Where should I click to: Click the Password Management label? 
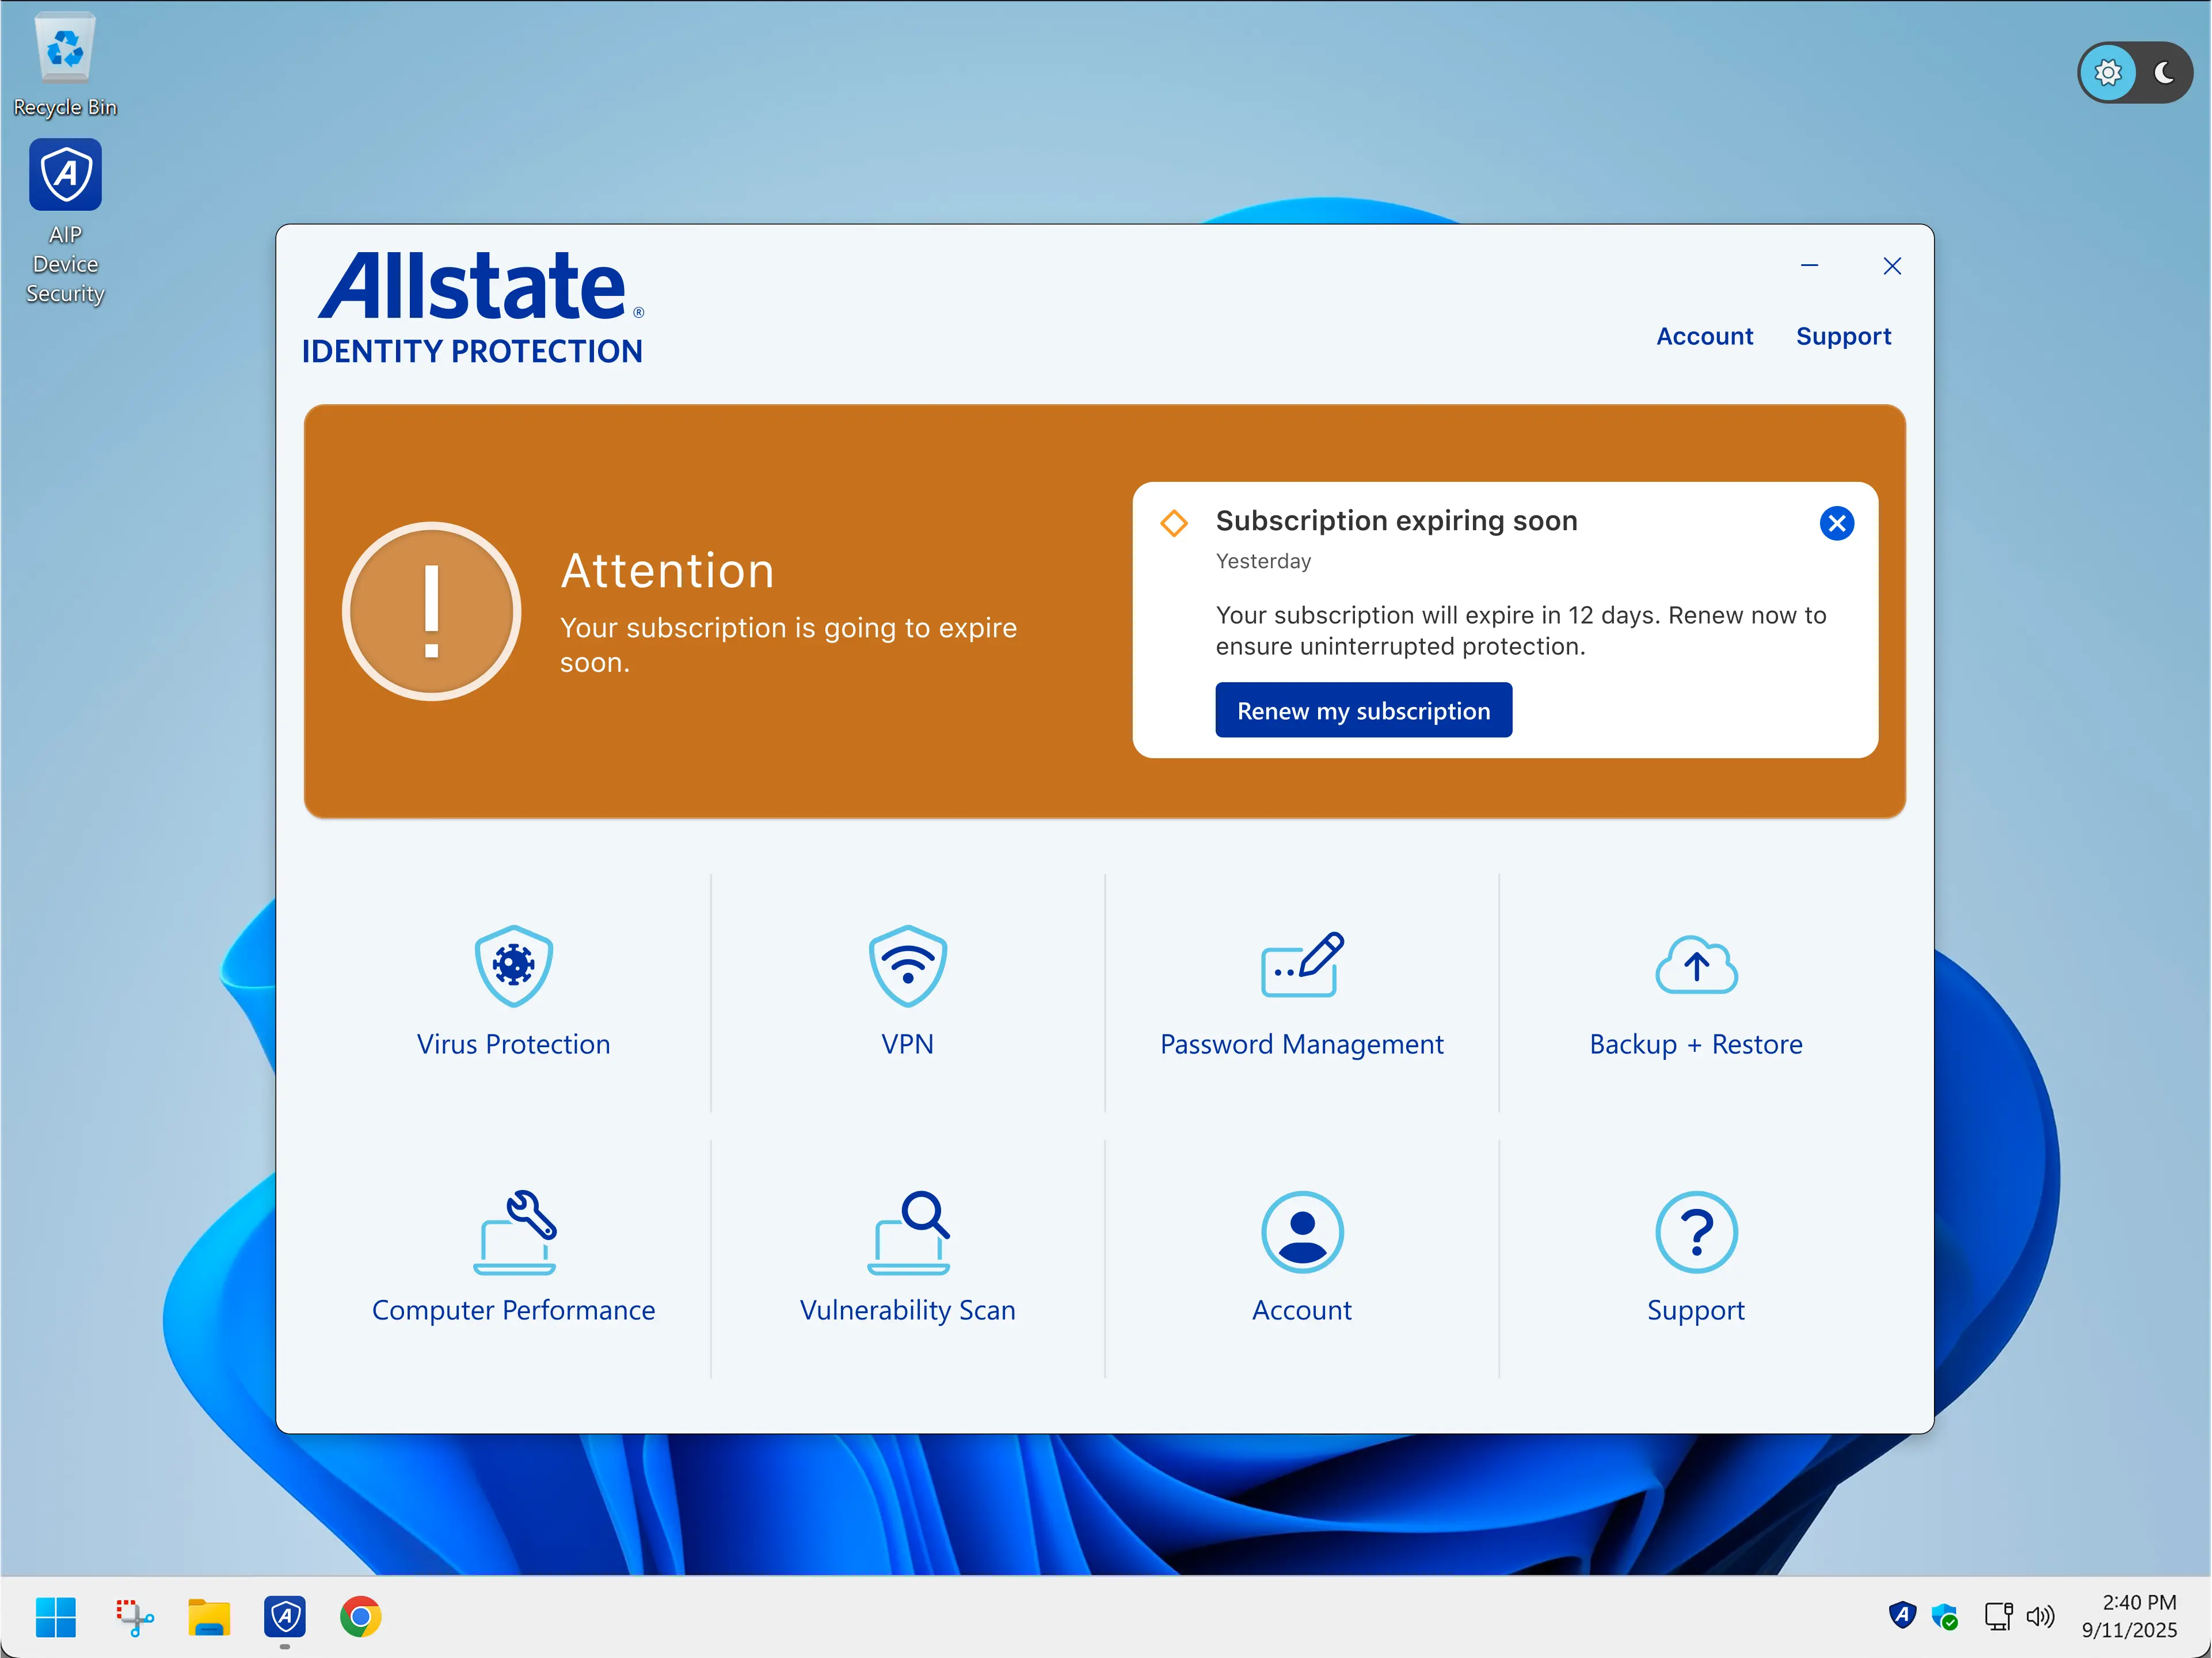(1301, 1044)
